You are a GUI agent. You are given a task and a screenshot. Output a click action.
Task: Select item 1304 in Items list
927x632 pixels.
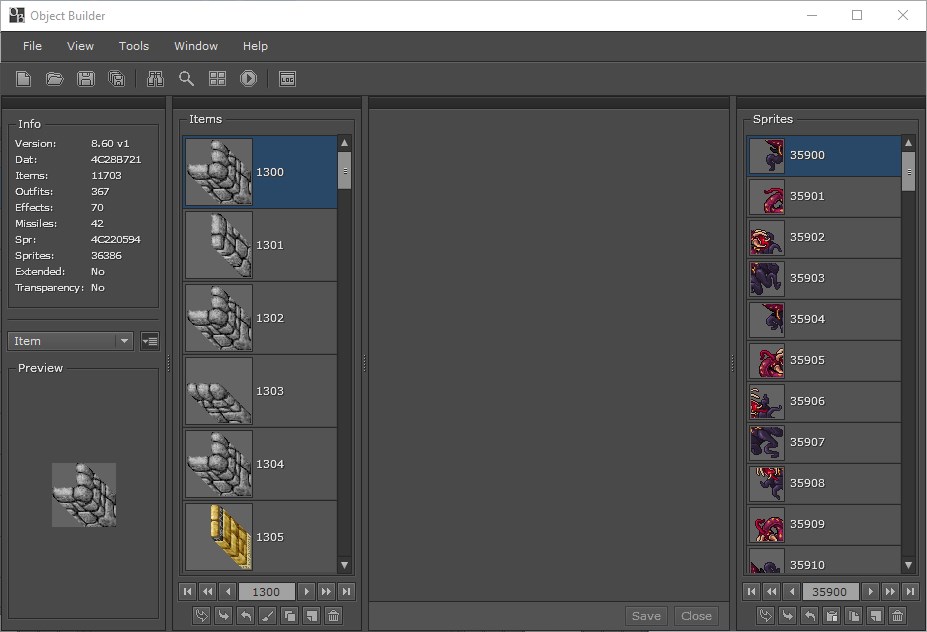tap(260, 464)
